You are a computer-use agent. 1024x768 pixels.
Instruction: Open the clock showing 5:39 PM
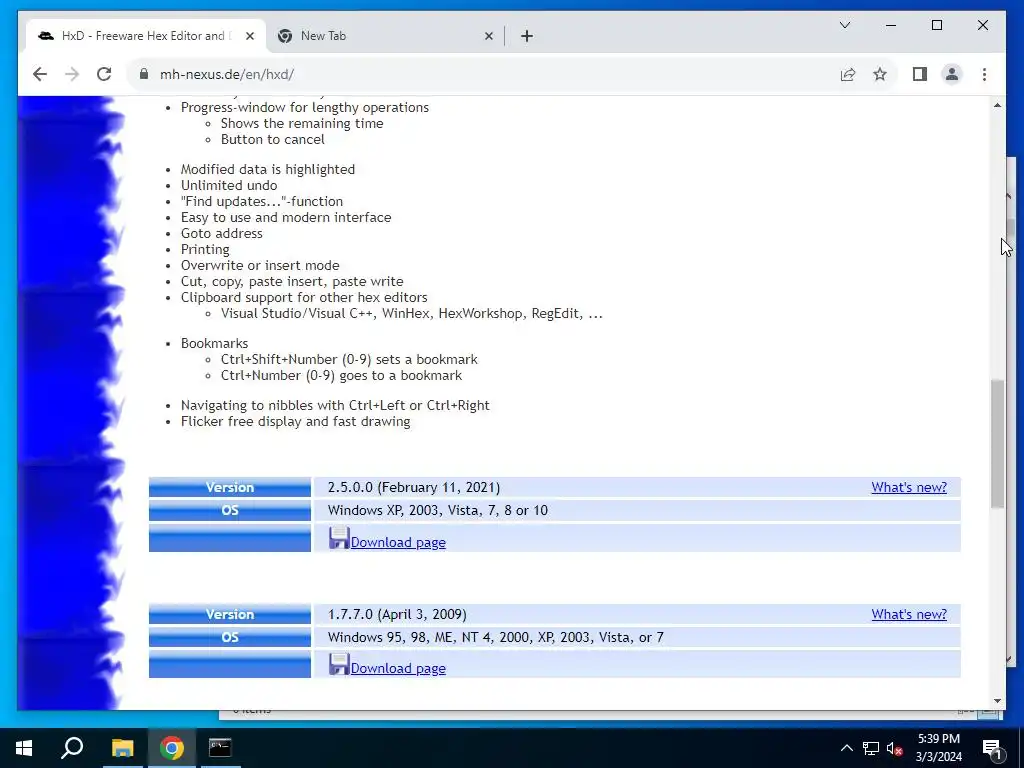[x=938, y=748]
